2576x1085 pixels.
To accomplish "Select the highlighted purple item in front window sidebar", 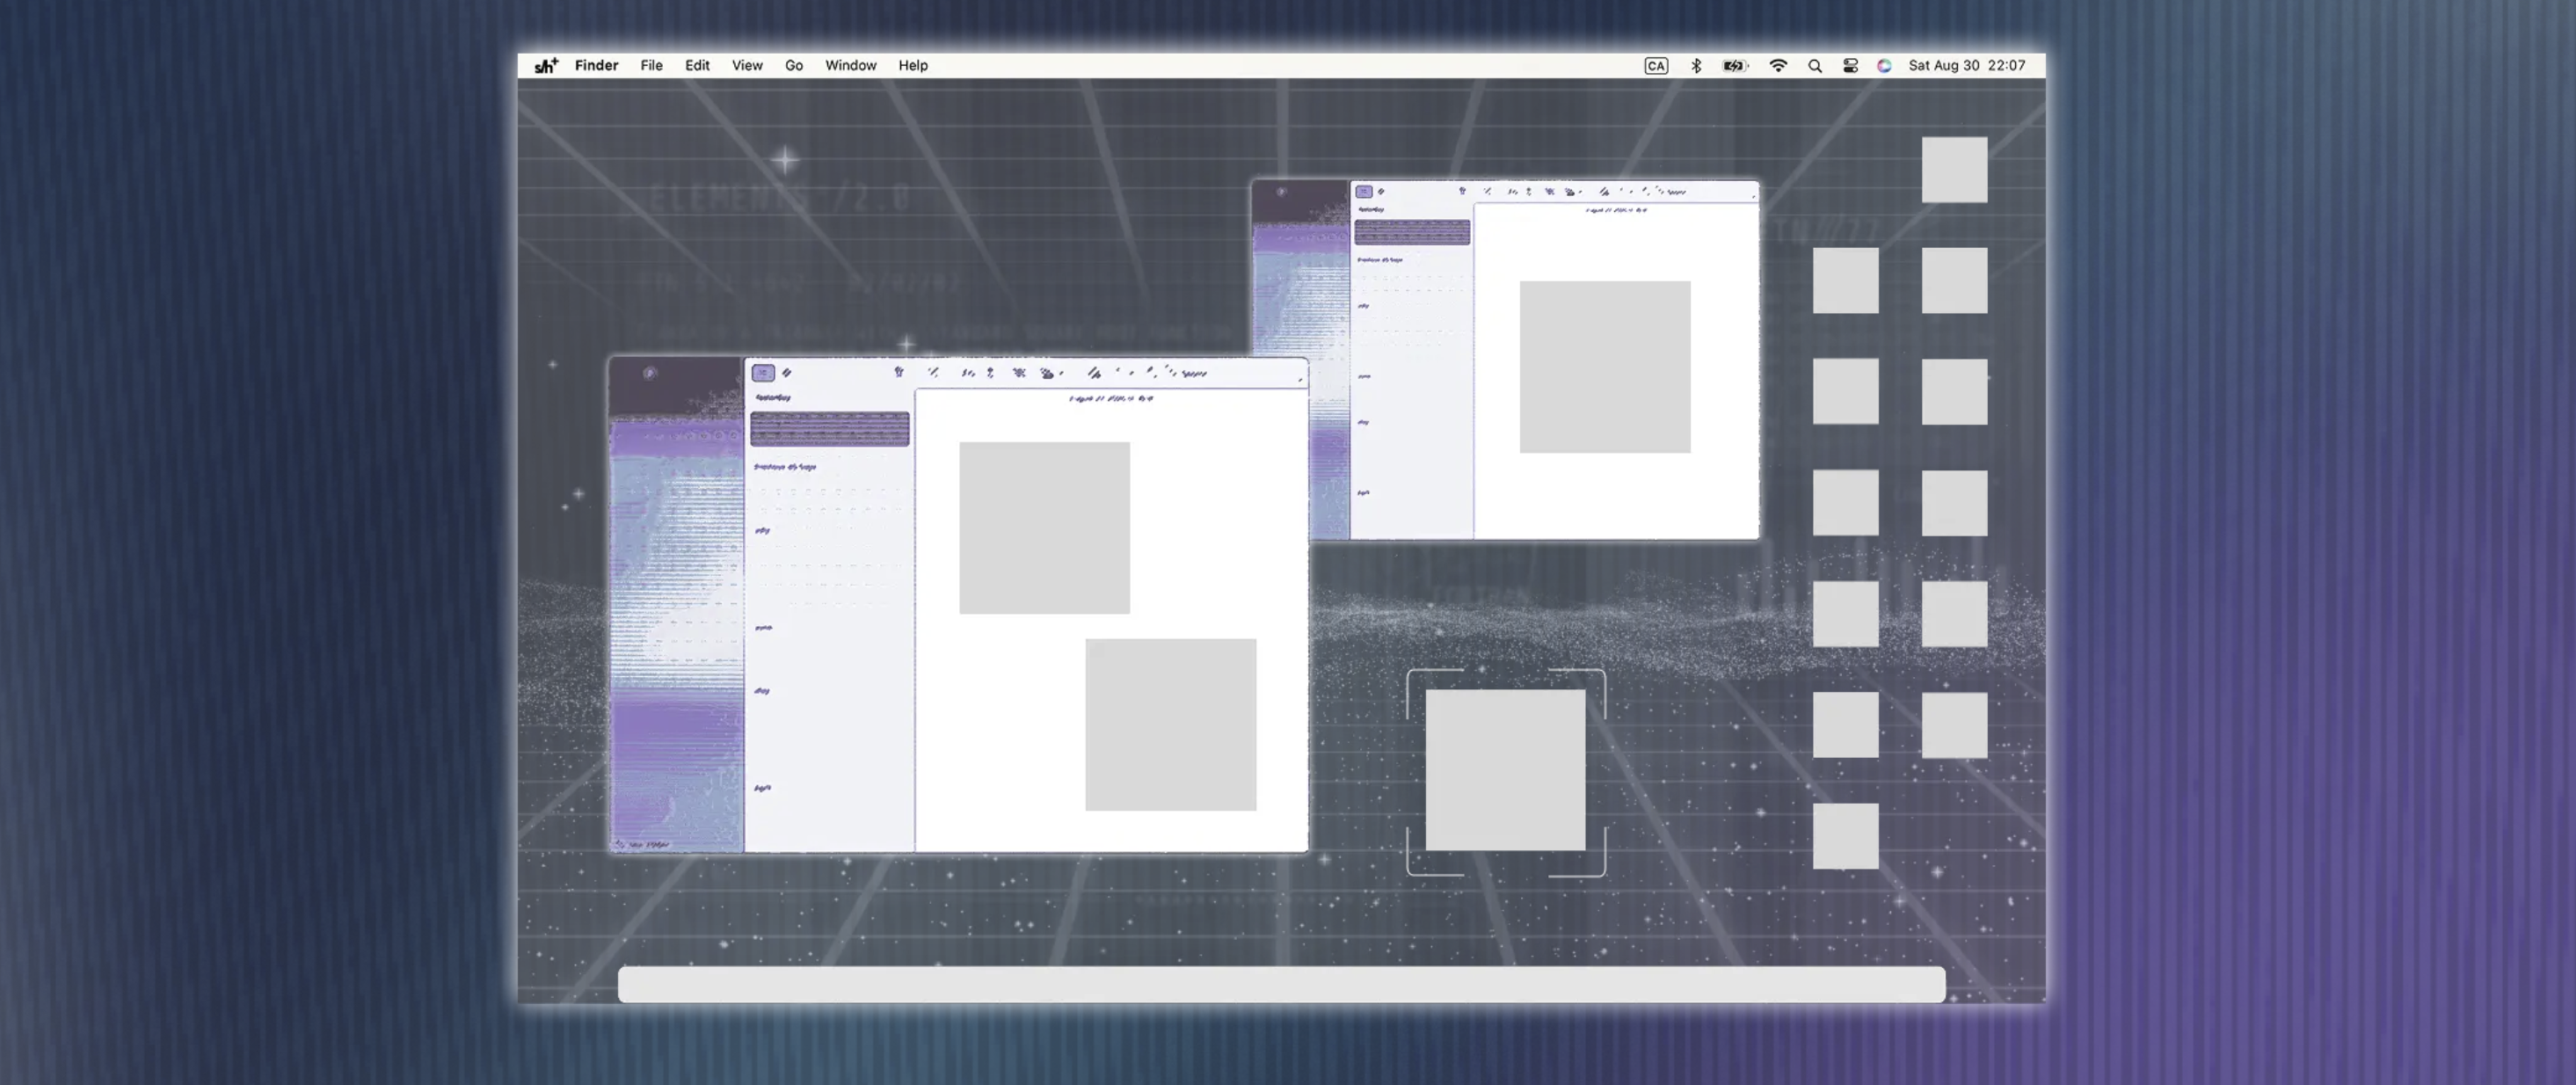I will [x=830, y=429].
